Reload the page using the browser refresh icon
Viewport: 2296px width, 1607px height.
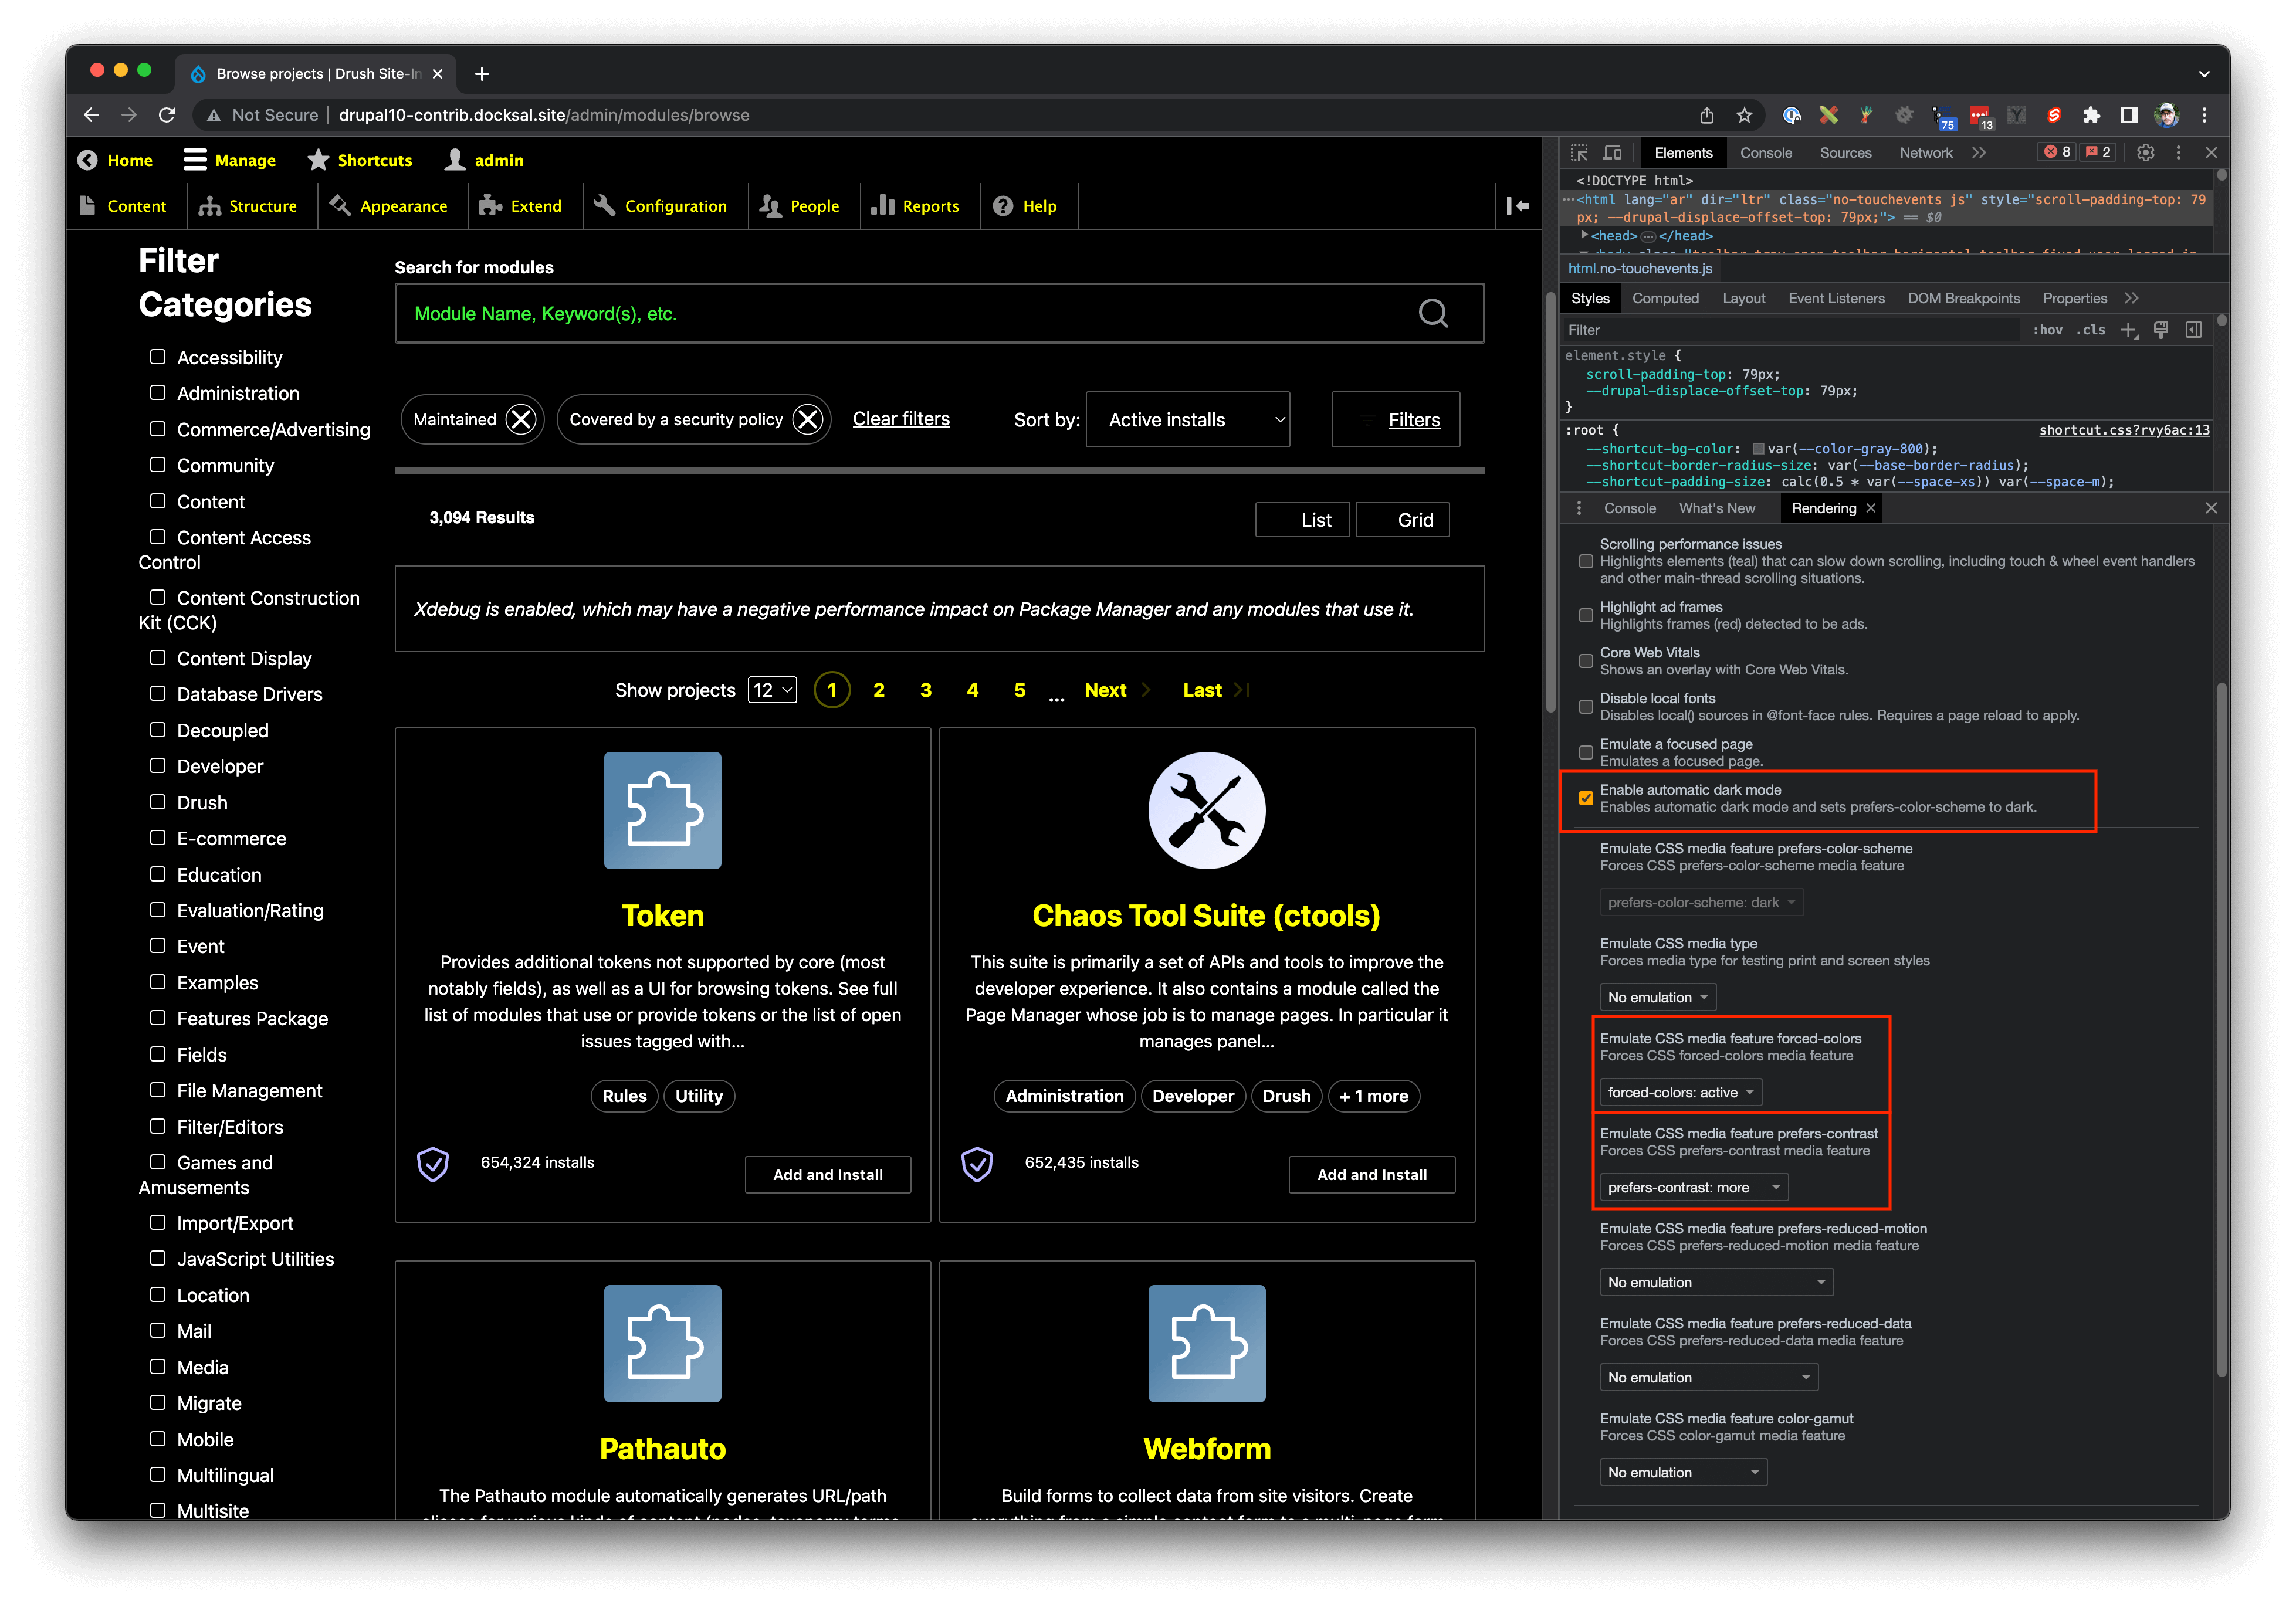click(x=167, y=115)
